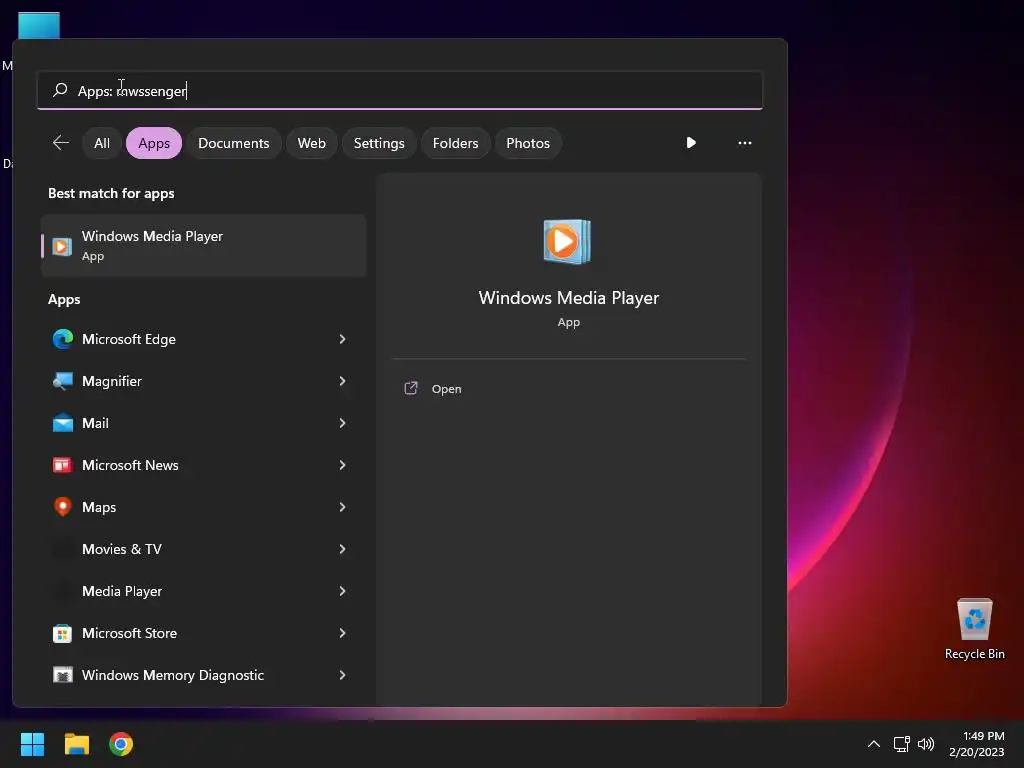The image size is (1024, 768).
Task: Switch to the Documents filter tab
Action: [234, 143]
